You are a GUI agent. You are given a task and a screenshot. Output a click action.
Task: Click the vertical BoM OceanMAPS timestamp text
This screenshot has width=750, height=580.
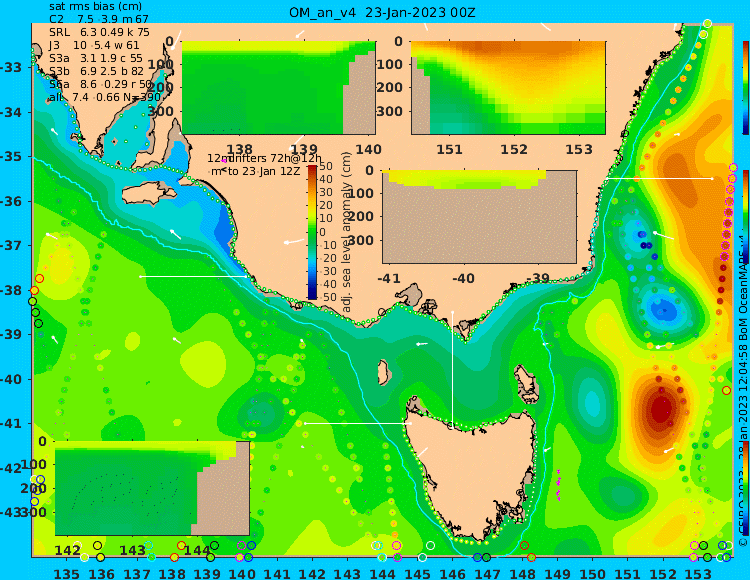click(x=743, y=392)
